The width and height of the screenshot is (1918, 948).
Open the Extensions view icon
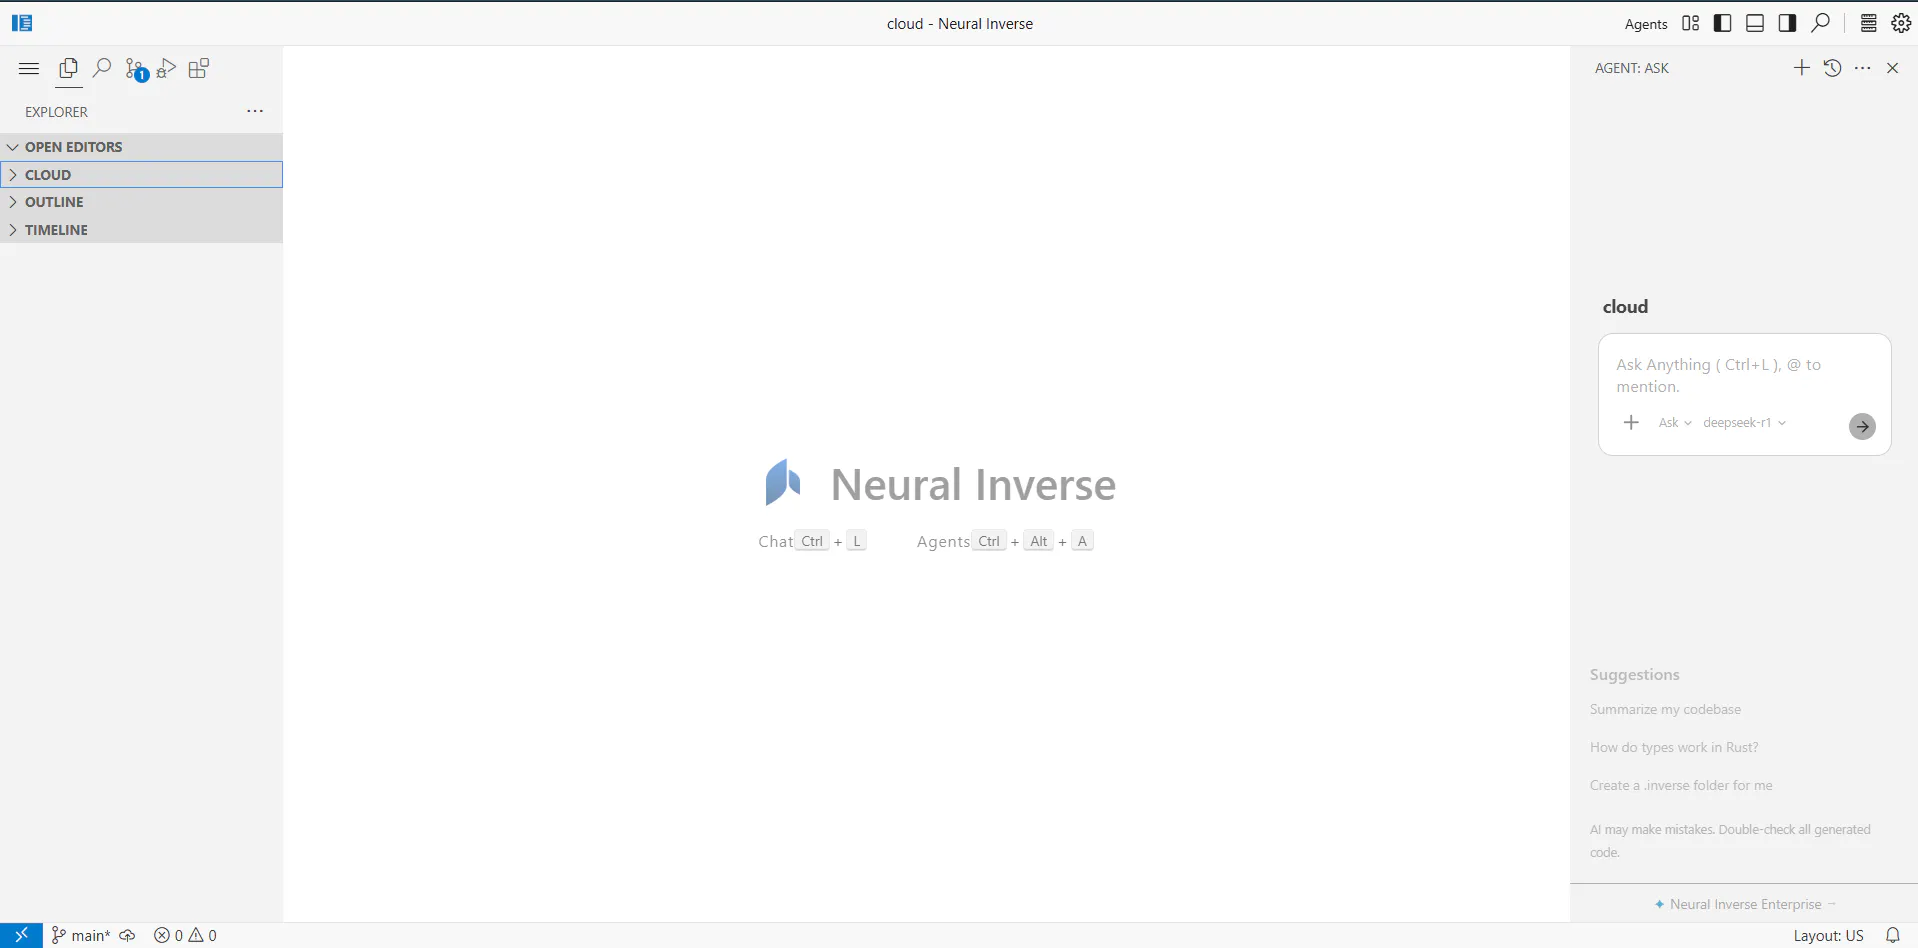click(x=199, y=69)
